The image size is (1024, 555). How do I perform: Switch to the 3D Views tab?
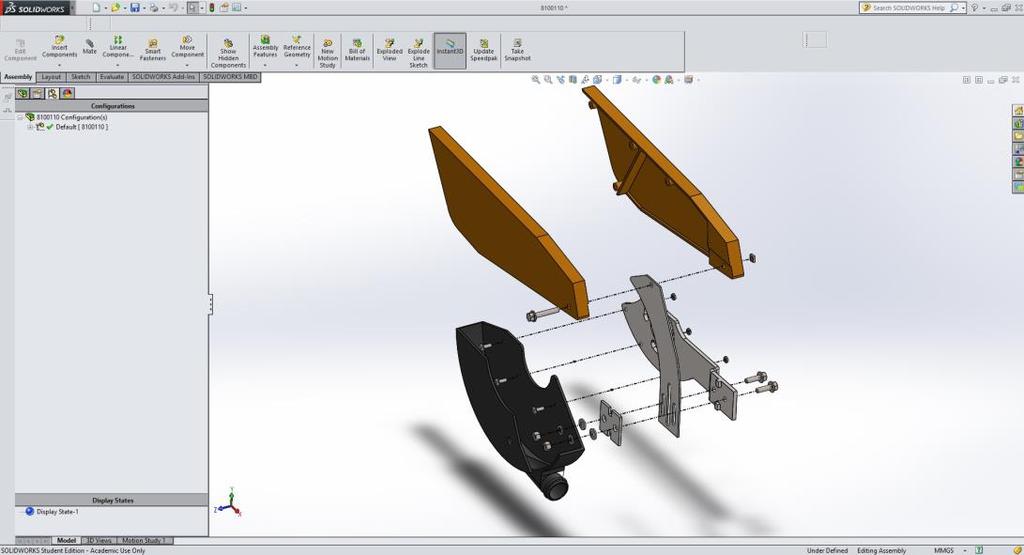(x=99, y=541)
